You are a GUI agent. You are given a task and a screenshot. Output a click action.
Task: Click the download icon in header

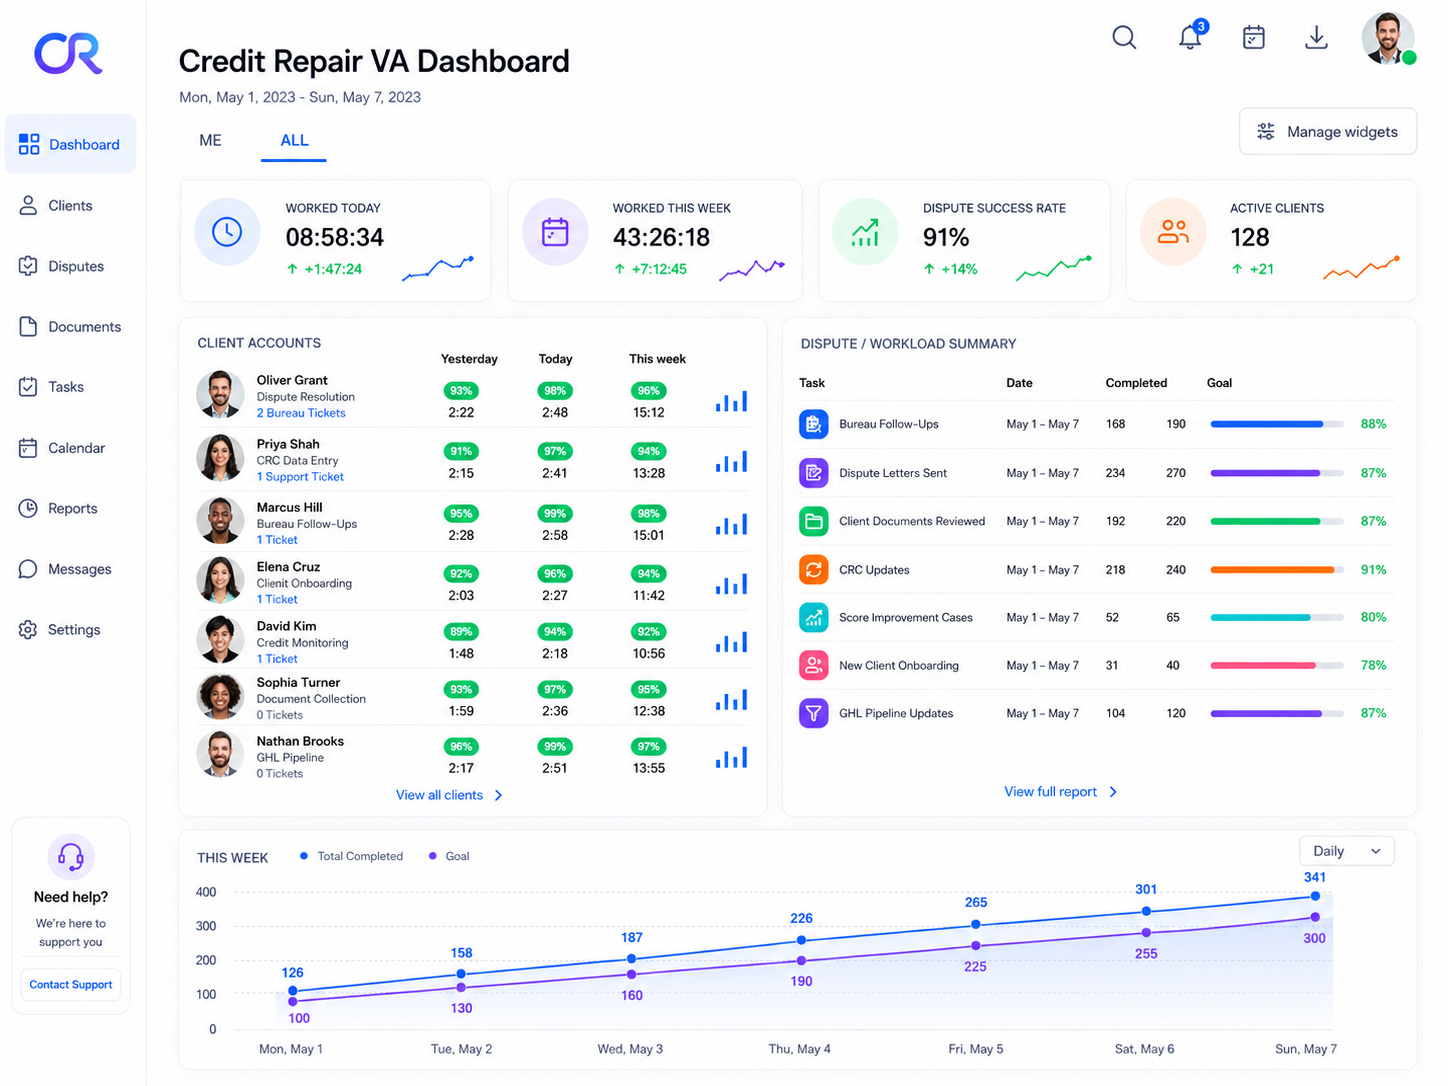[1316, 38]
